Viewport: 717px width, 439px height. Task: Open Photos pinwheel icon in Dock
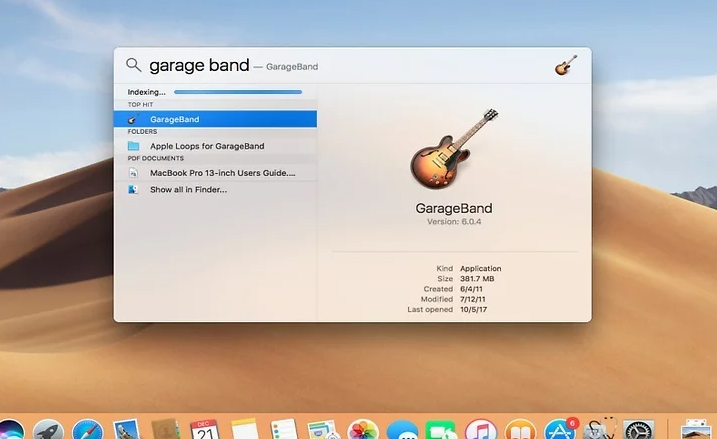[363, 430]
